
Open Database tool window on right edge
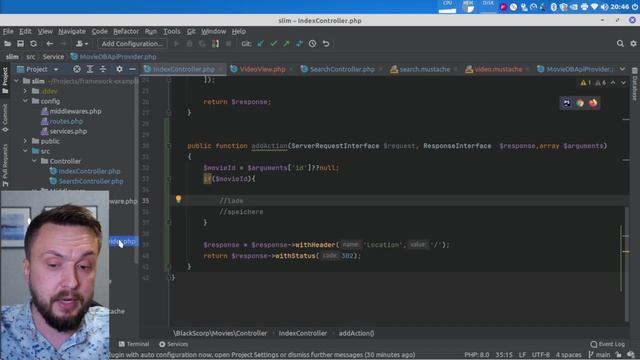pyautogui.click(x=635, y=84)
